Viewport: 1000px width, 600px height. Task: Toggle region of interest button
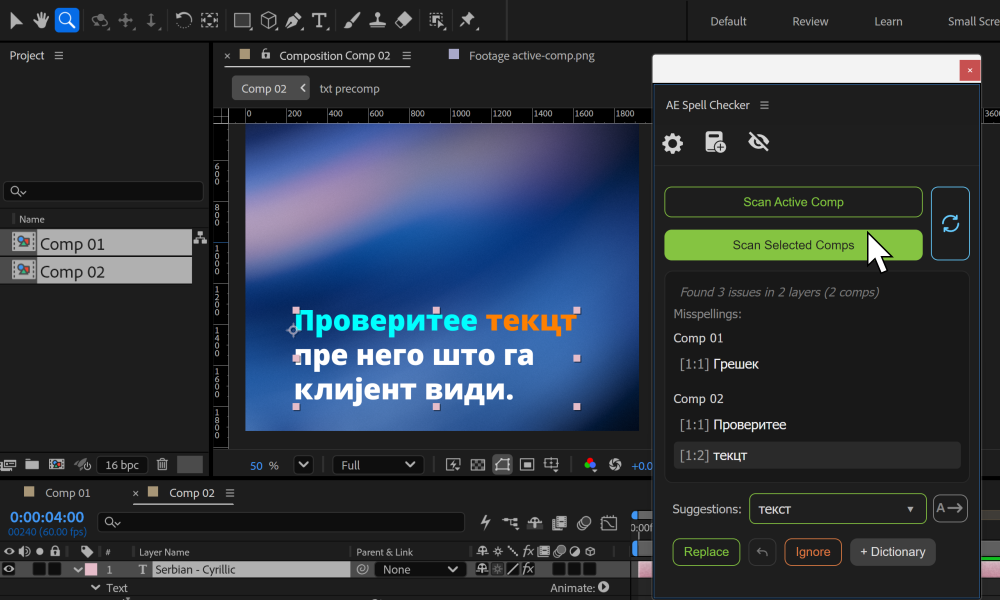click(x=527, y=465)
